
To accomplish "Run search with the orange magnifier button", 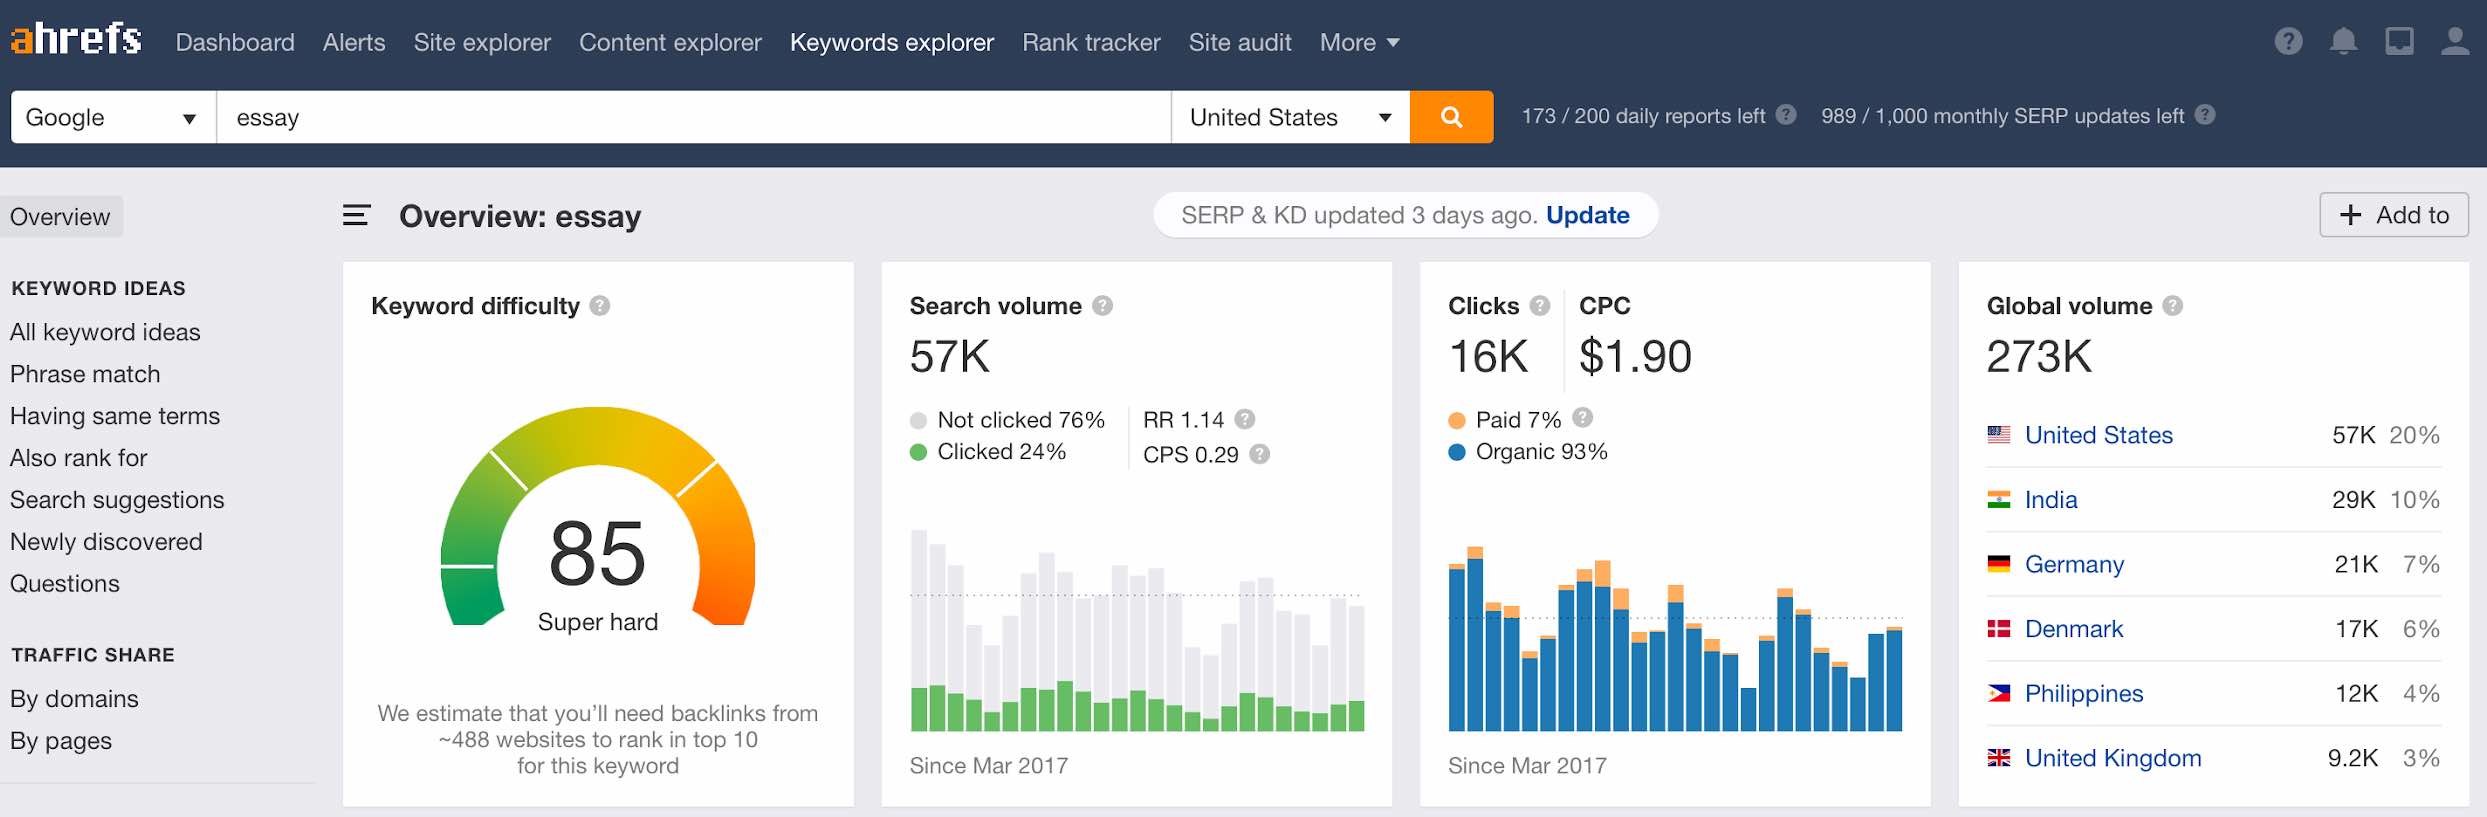I will point(1451,117).
